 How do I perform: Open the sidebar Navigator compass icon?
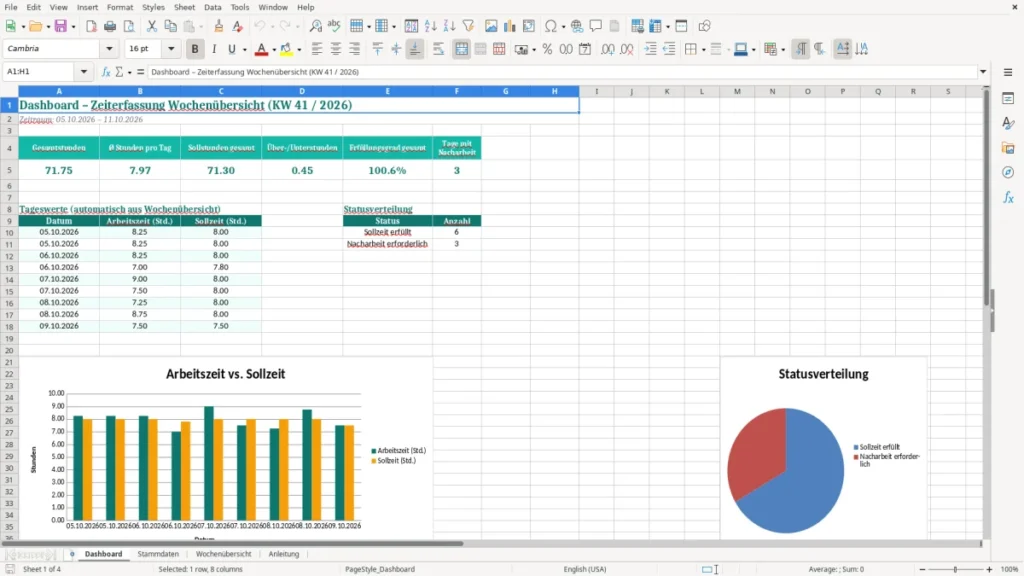[1008, 172]
